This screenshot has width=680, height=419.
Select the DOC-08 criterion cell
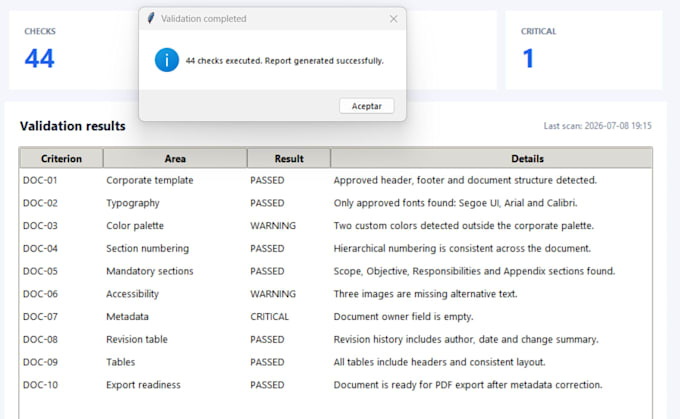point(40,339)
